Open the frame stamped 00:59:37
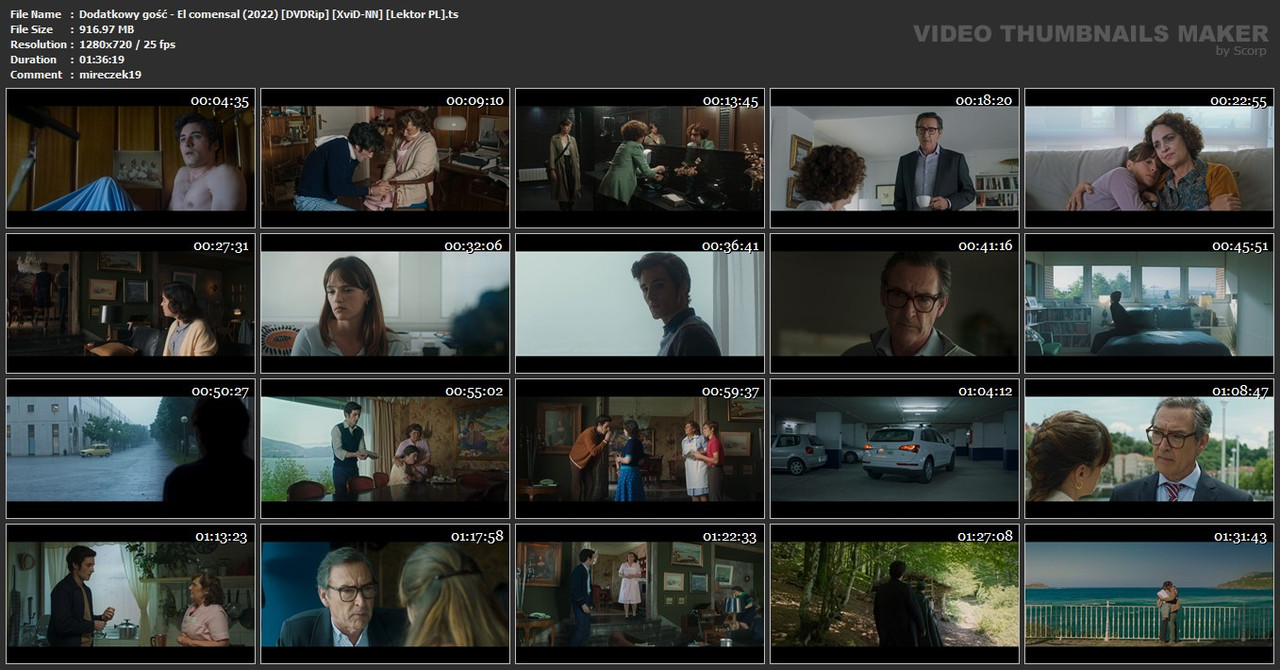 [640, 449]
